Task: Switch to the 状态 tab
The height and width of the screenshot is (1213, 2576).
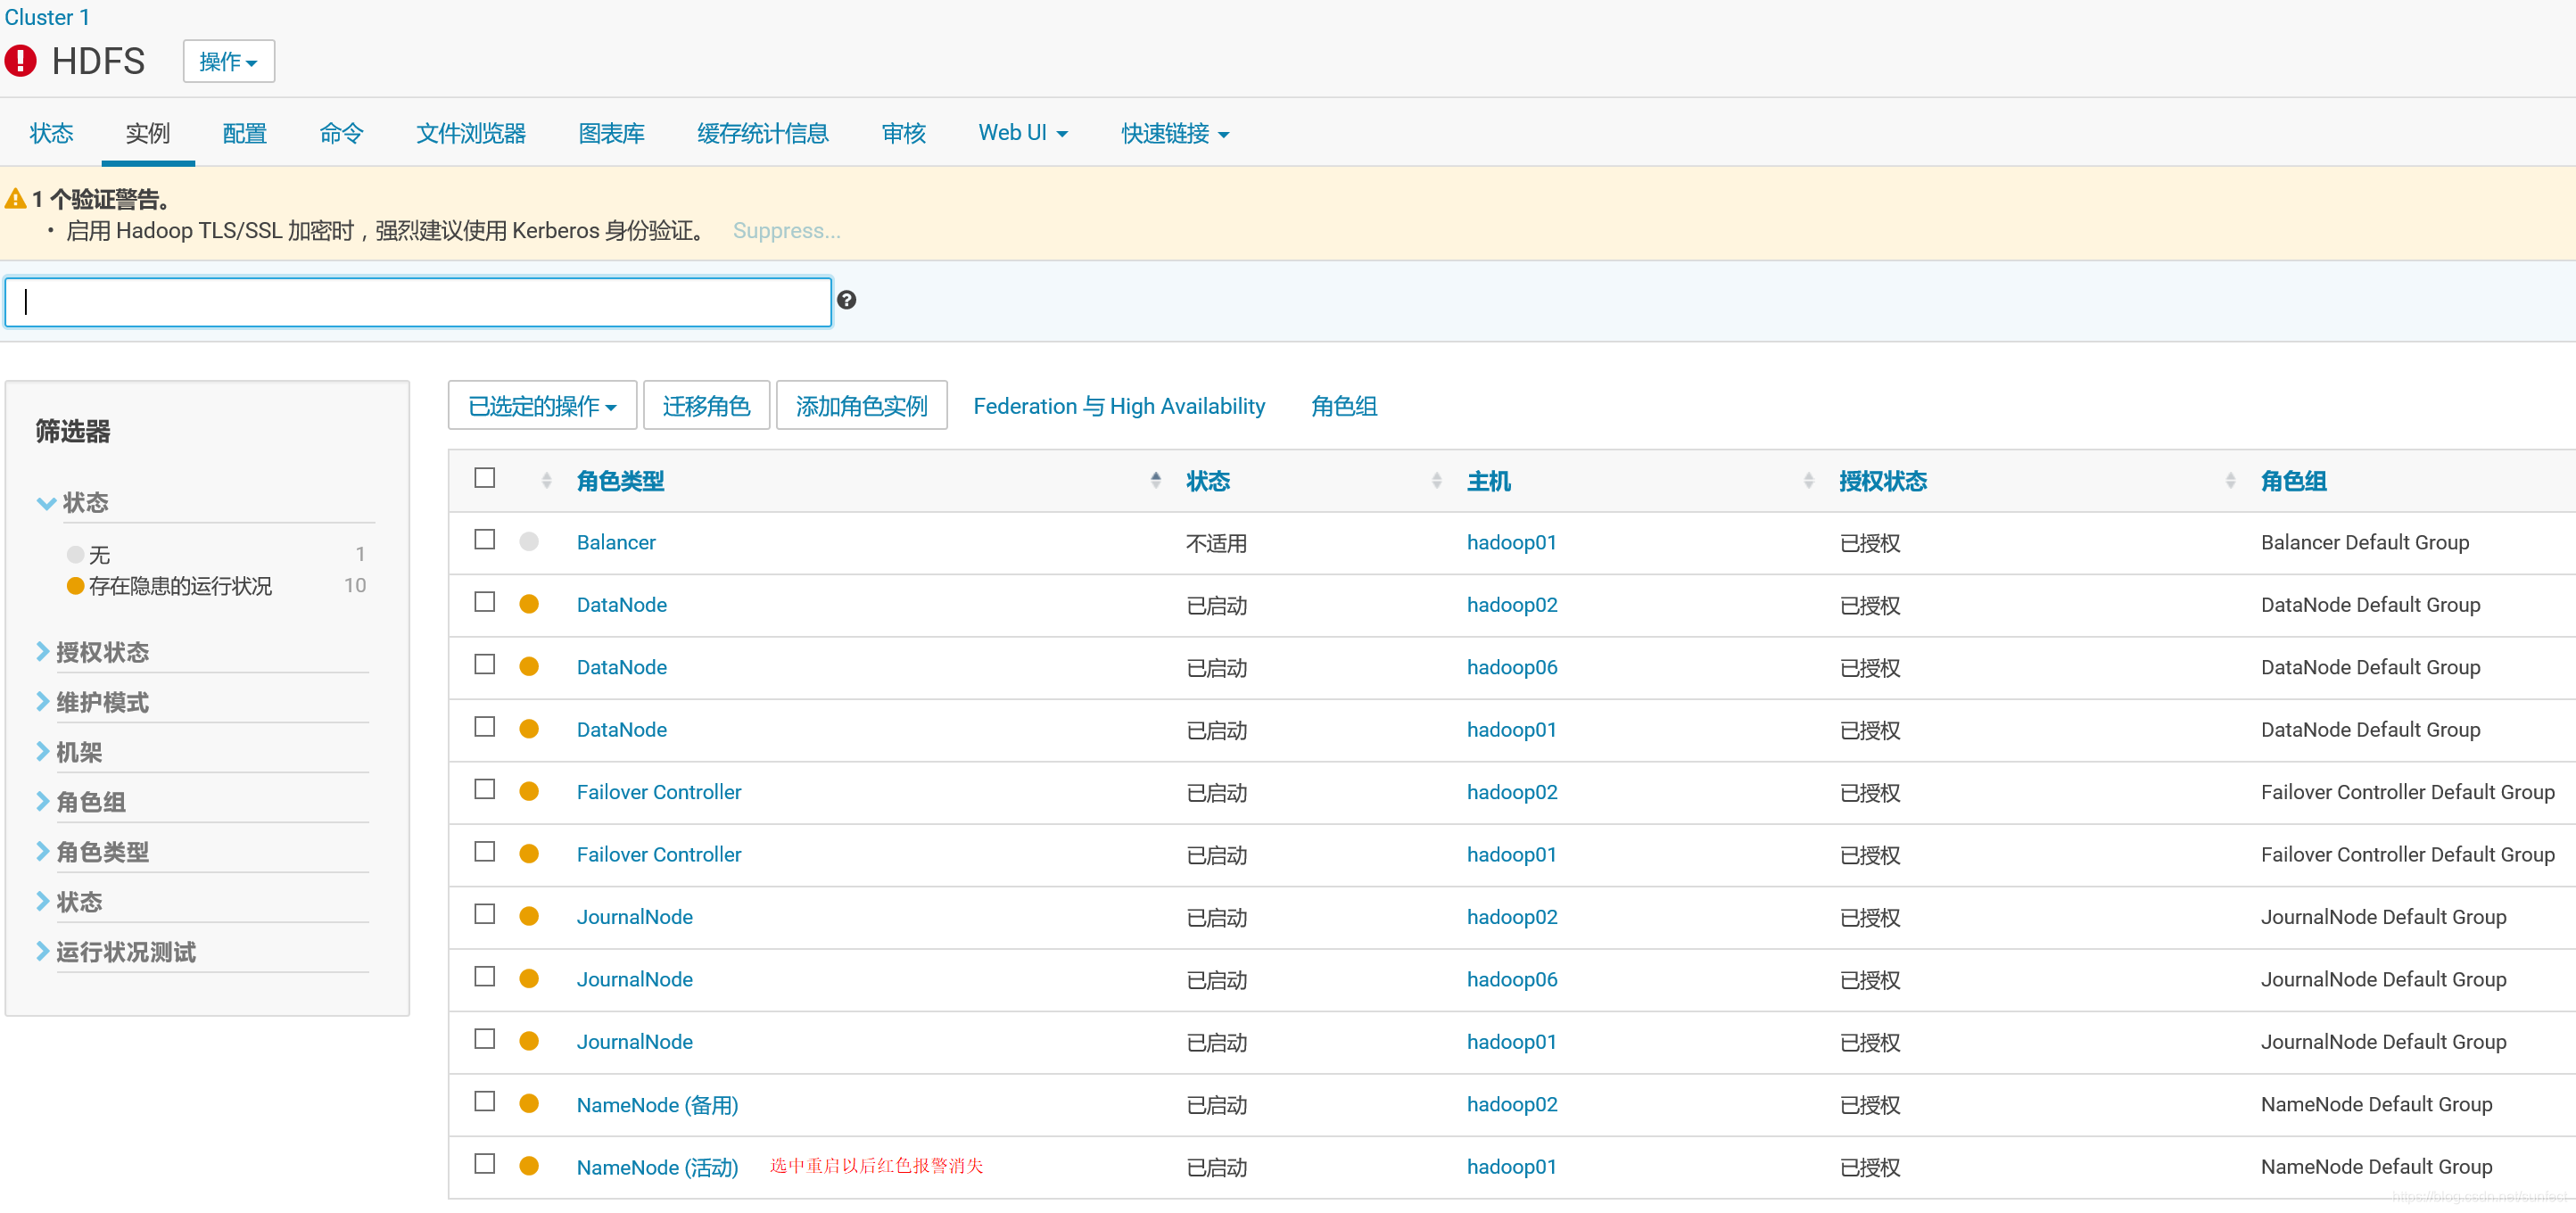Action: (51, 133)
